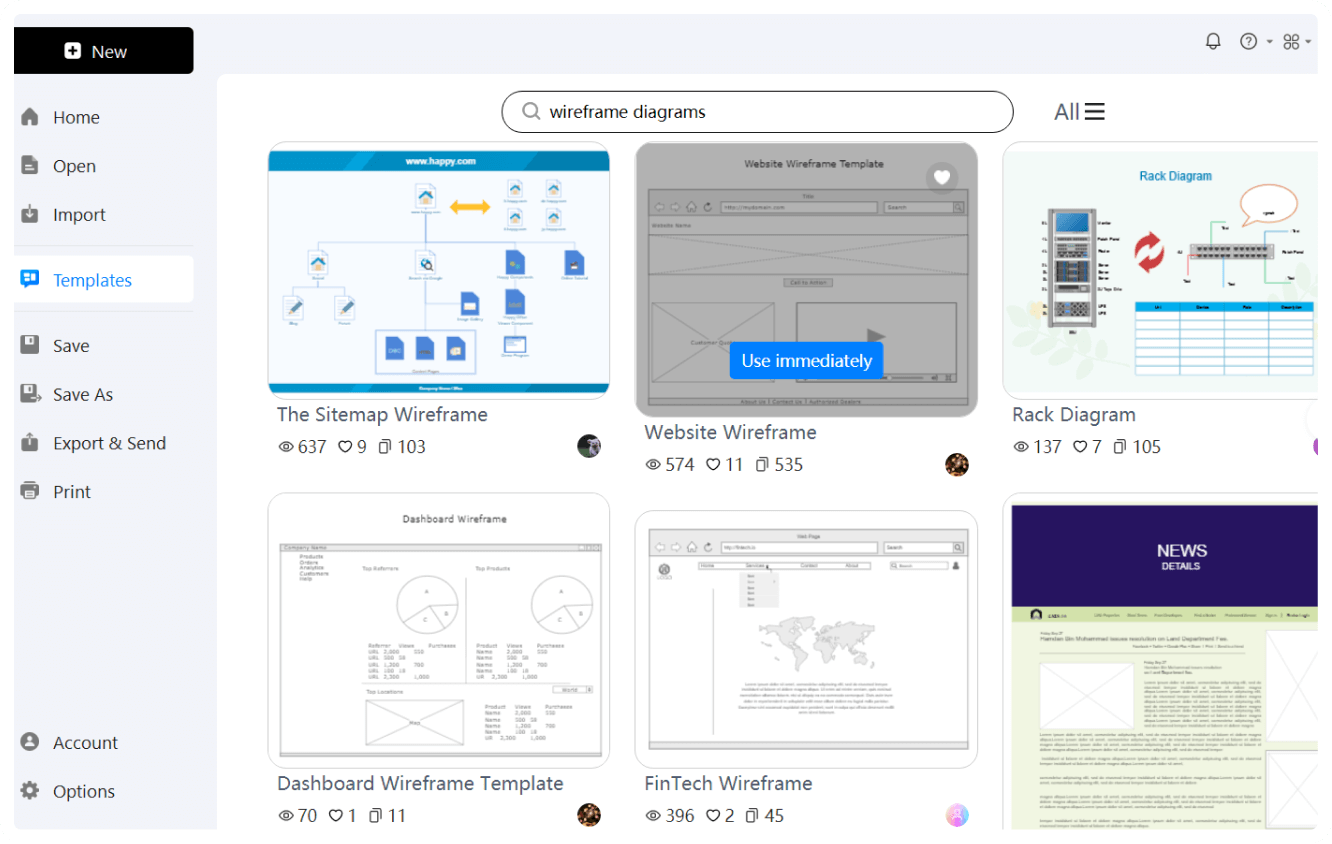The image size is (1332, 844).
Task: Click the Print printer icon
Action: click(30, 491)
